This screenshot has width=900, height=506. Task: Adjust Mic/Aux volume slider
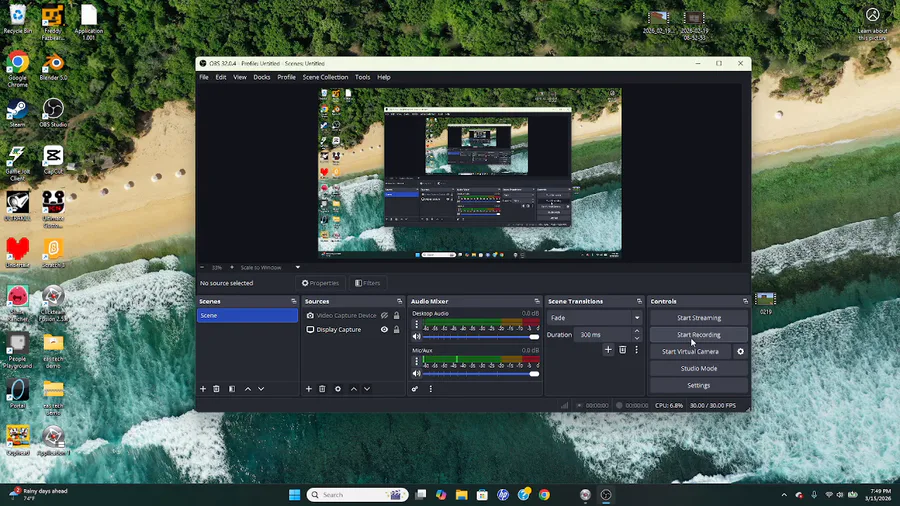click(x=481, y=373)
